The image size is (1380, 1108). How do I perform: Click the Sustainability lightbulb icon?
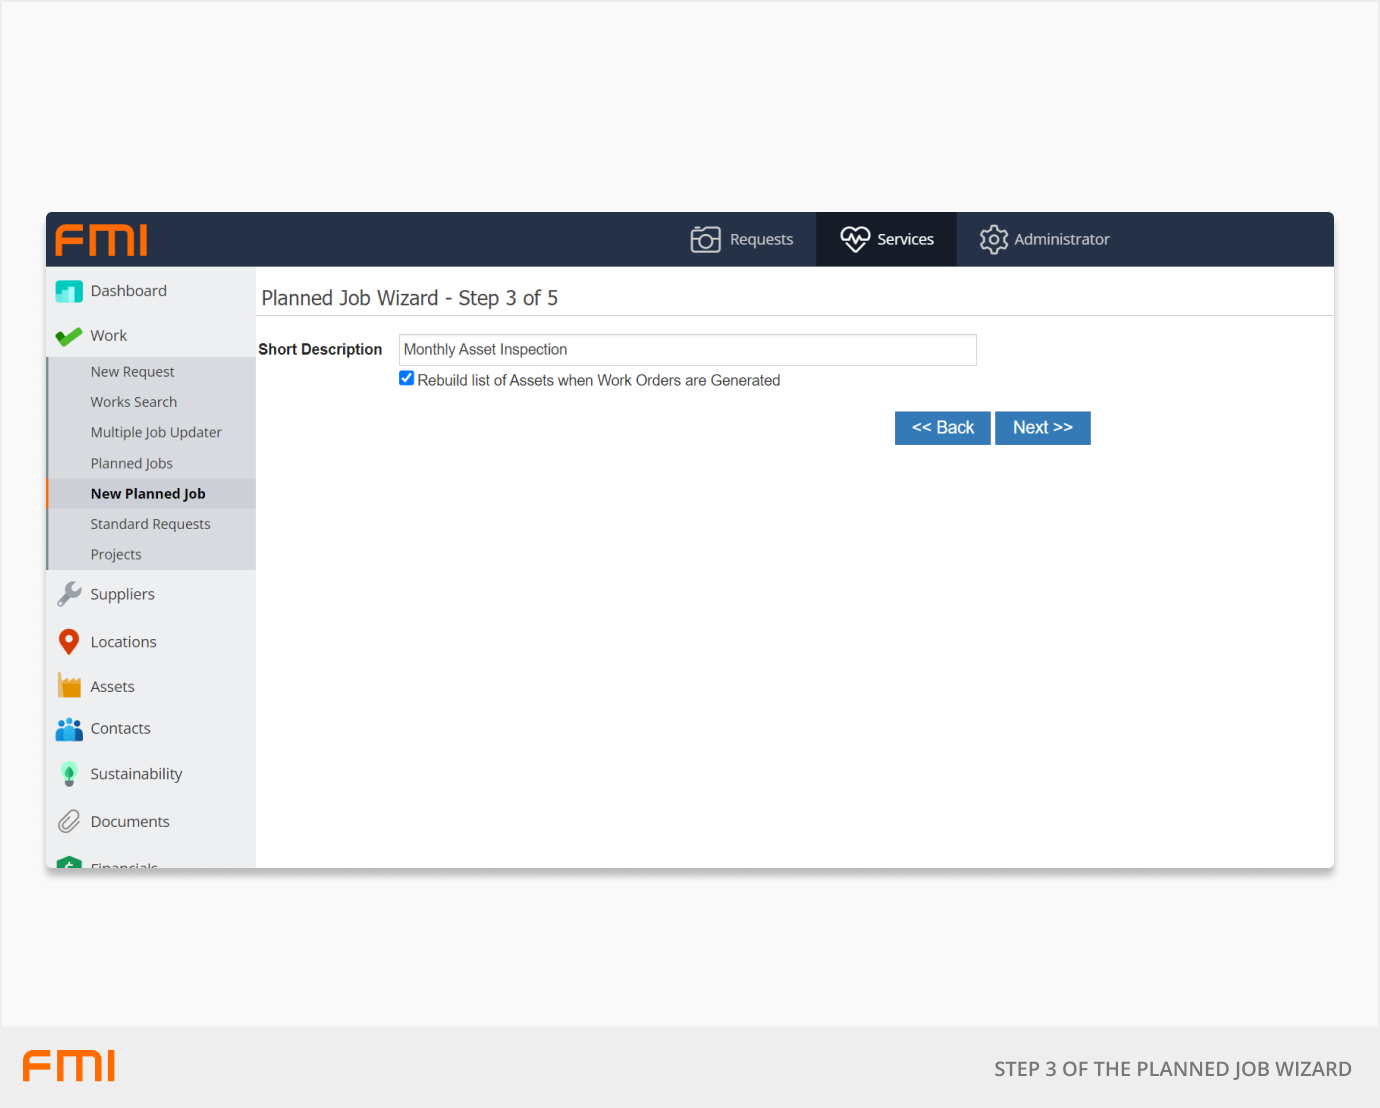click(x=69, y=774)
